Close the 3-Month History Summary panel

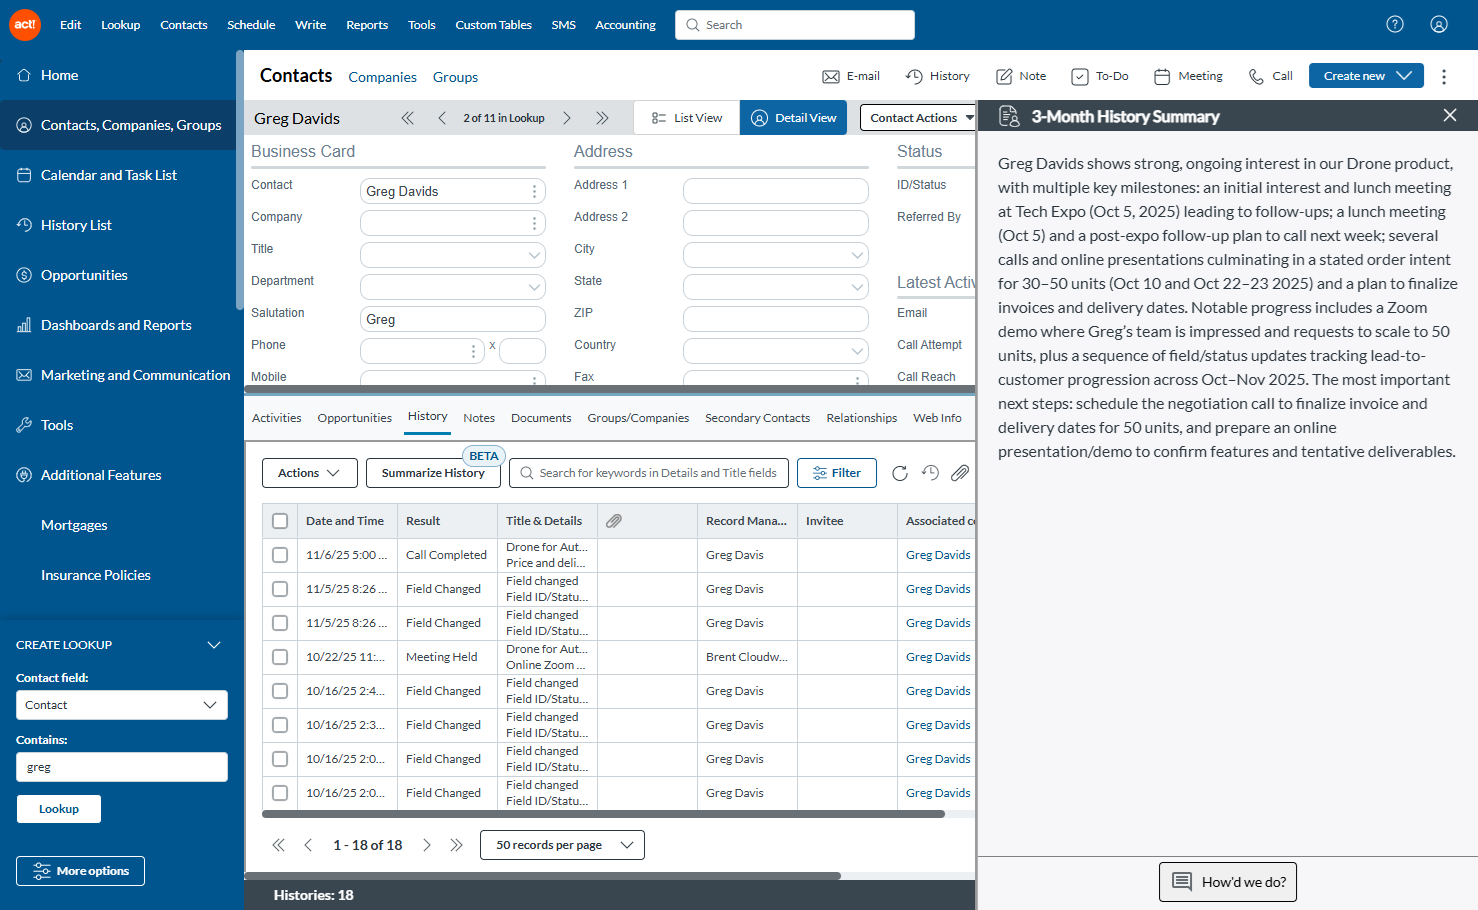coord(1450,115)
